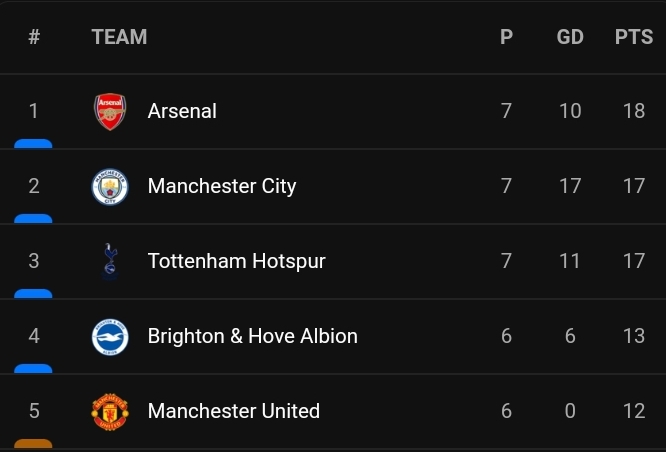Click the Brighton seagull crest

pyautogui.click(x=110, y=336)
